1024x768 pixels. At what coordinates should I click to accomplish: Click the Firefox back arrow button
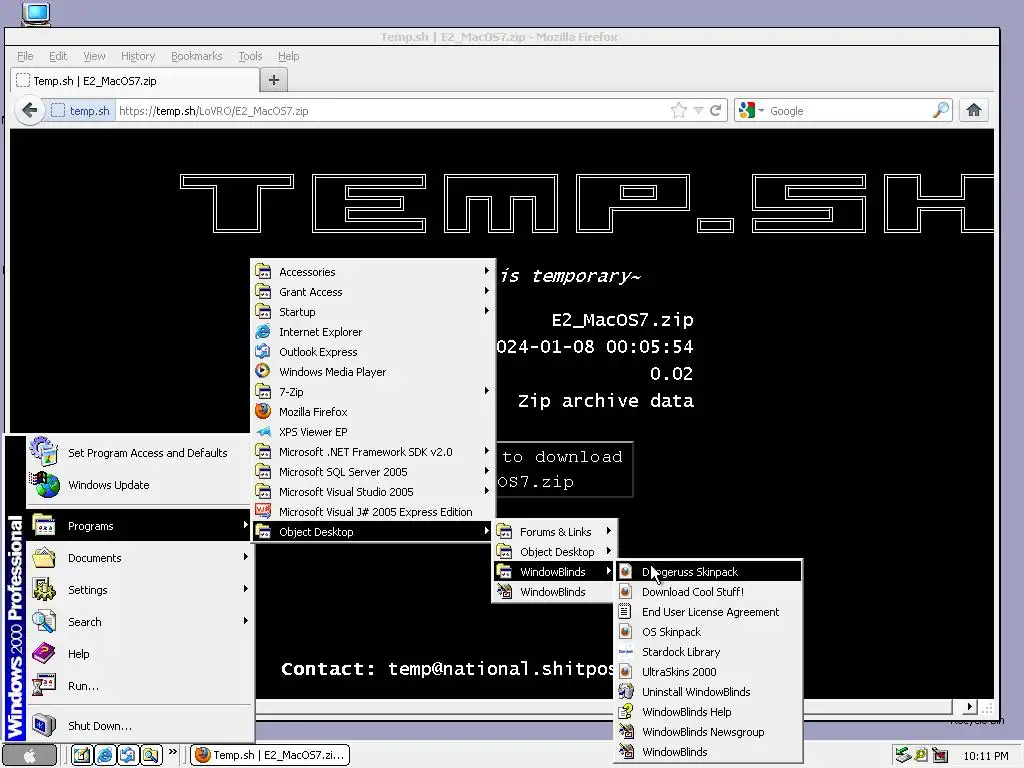tap(29, 110)
